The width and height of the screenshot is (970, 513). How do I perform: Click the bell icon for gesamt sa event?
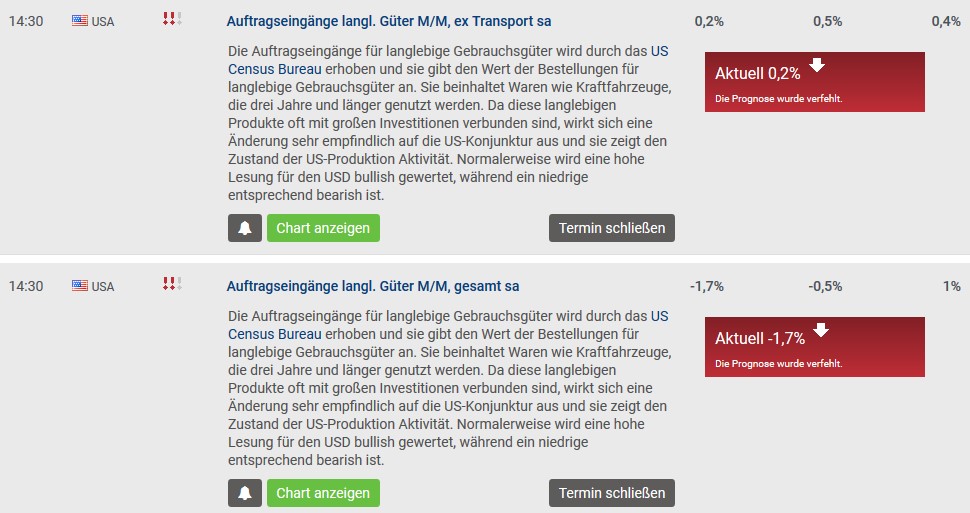[x=244, y=493]
